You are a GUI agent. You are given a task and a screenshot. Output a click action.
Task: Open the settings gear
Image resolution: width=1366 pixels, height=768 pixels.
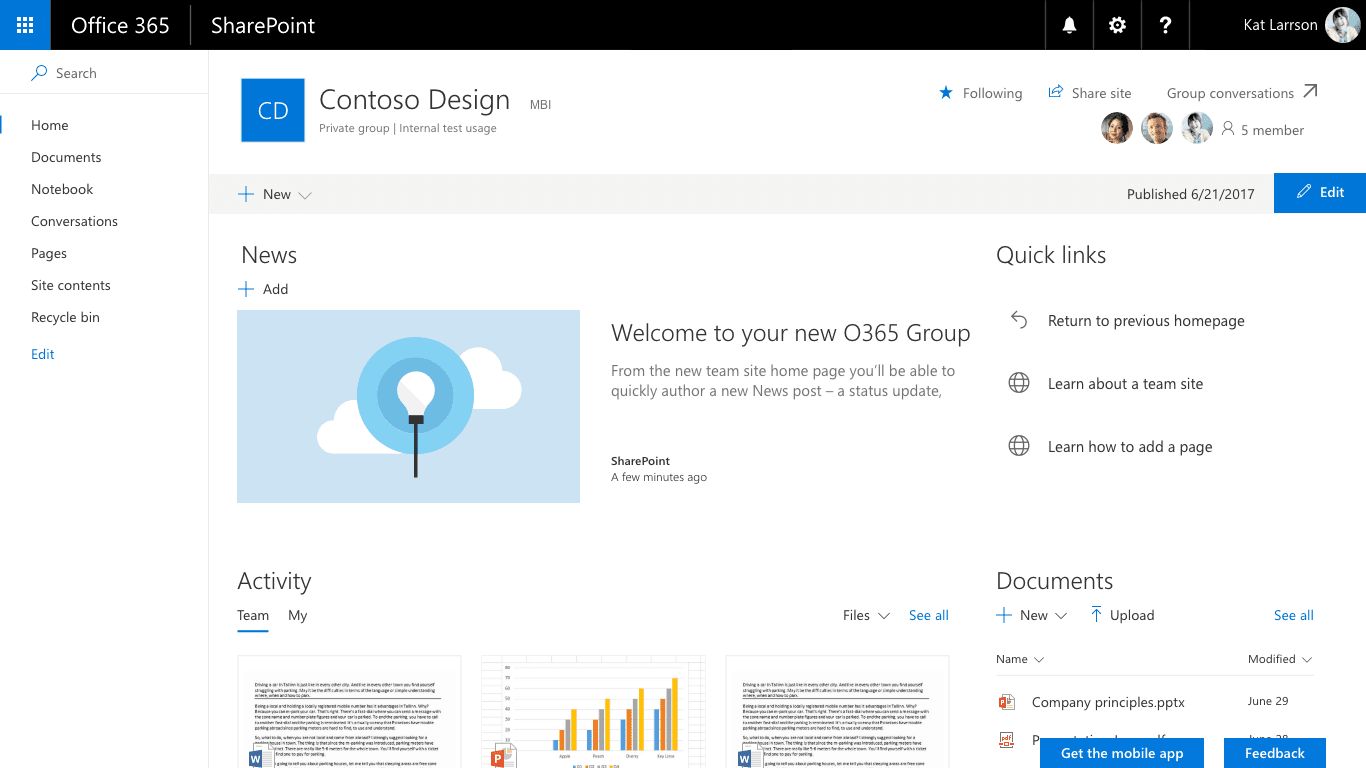click(1118, 25)
